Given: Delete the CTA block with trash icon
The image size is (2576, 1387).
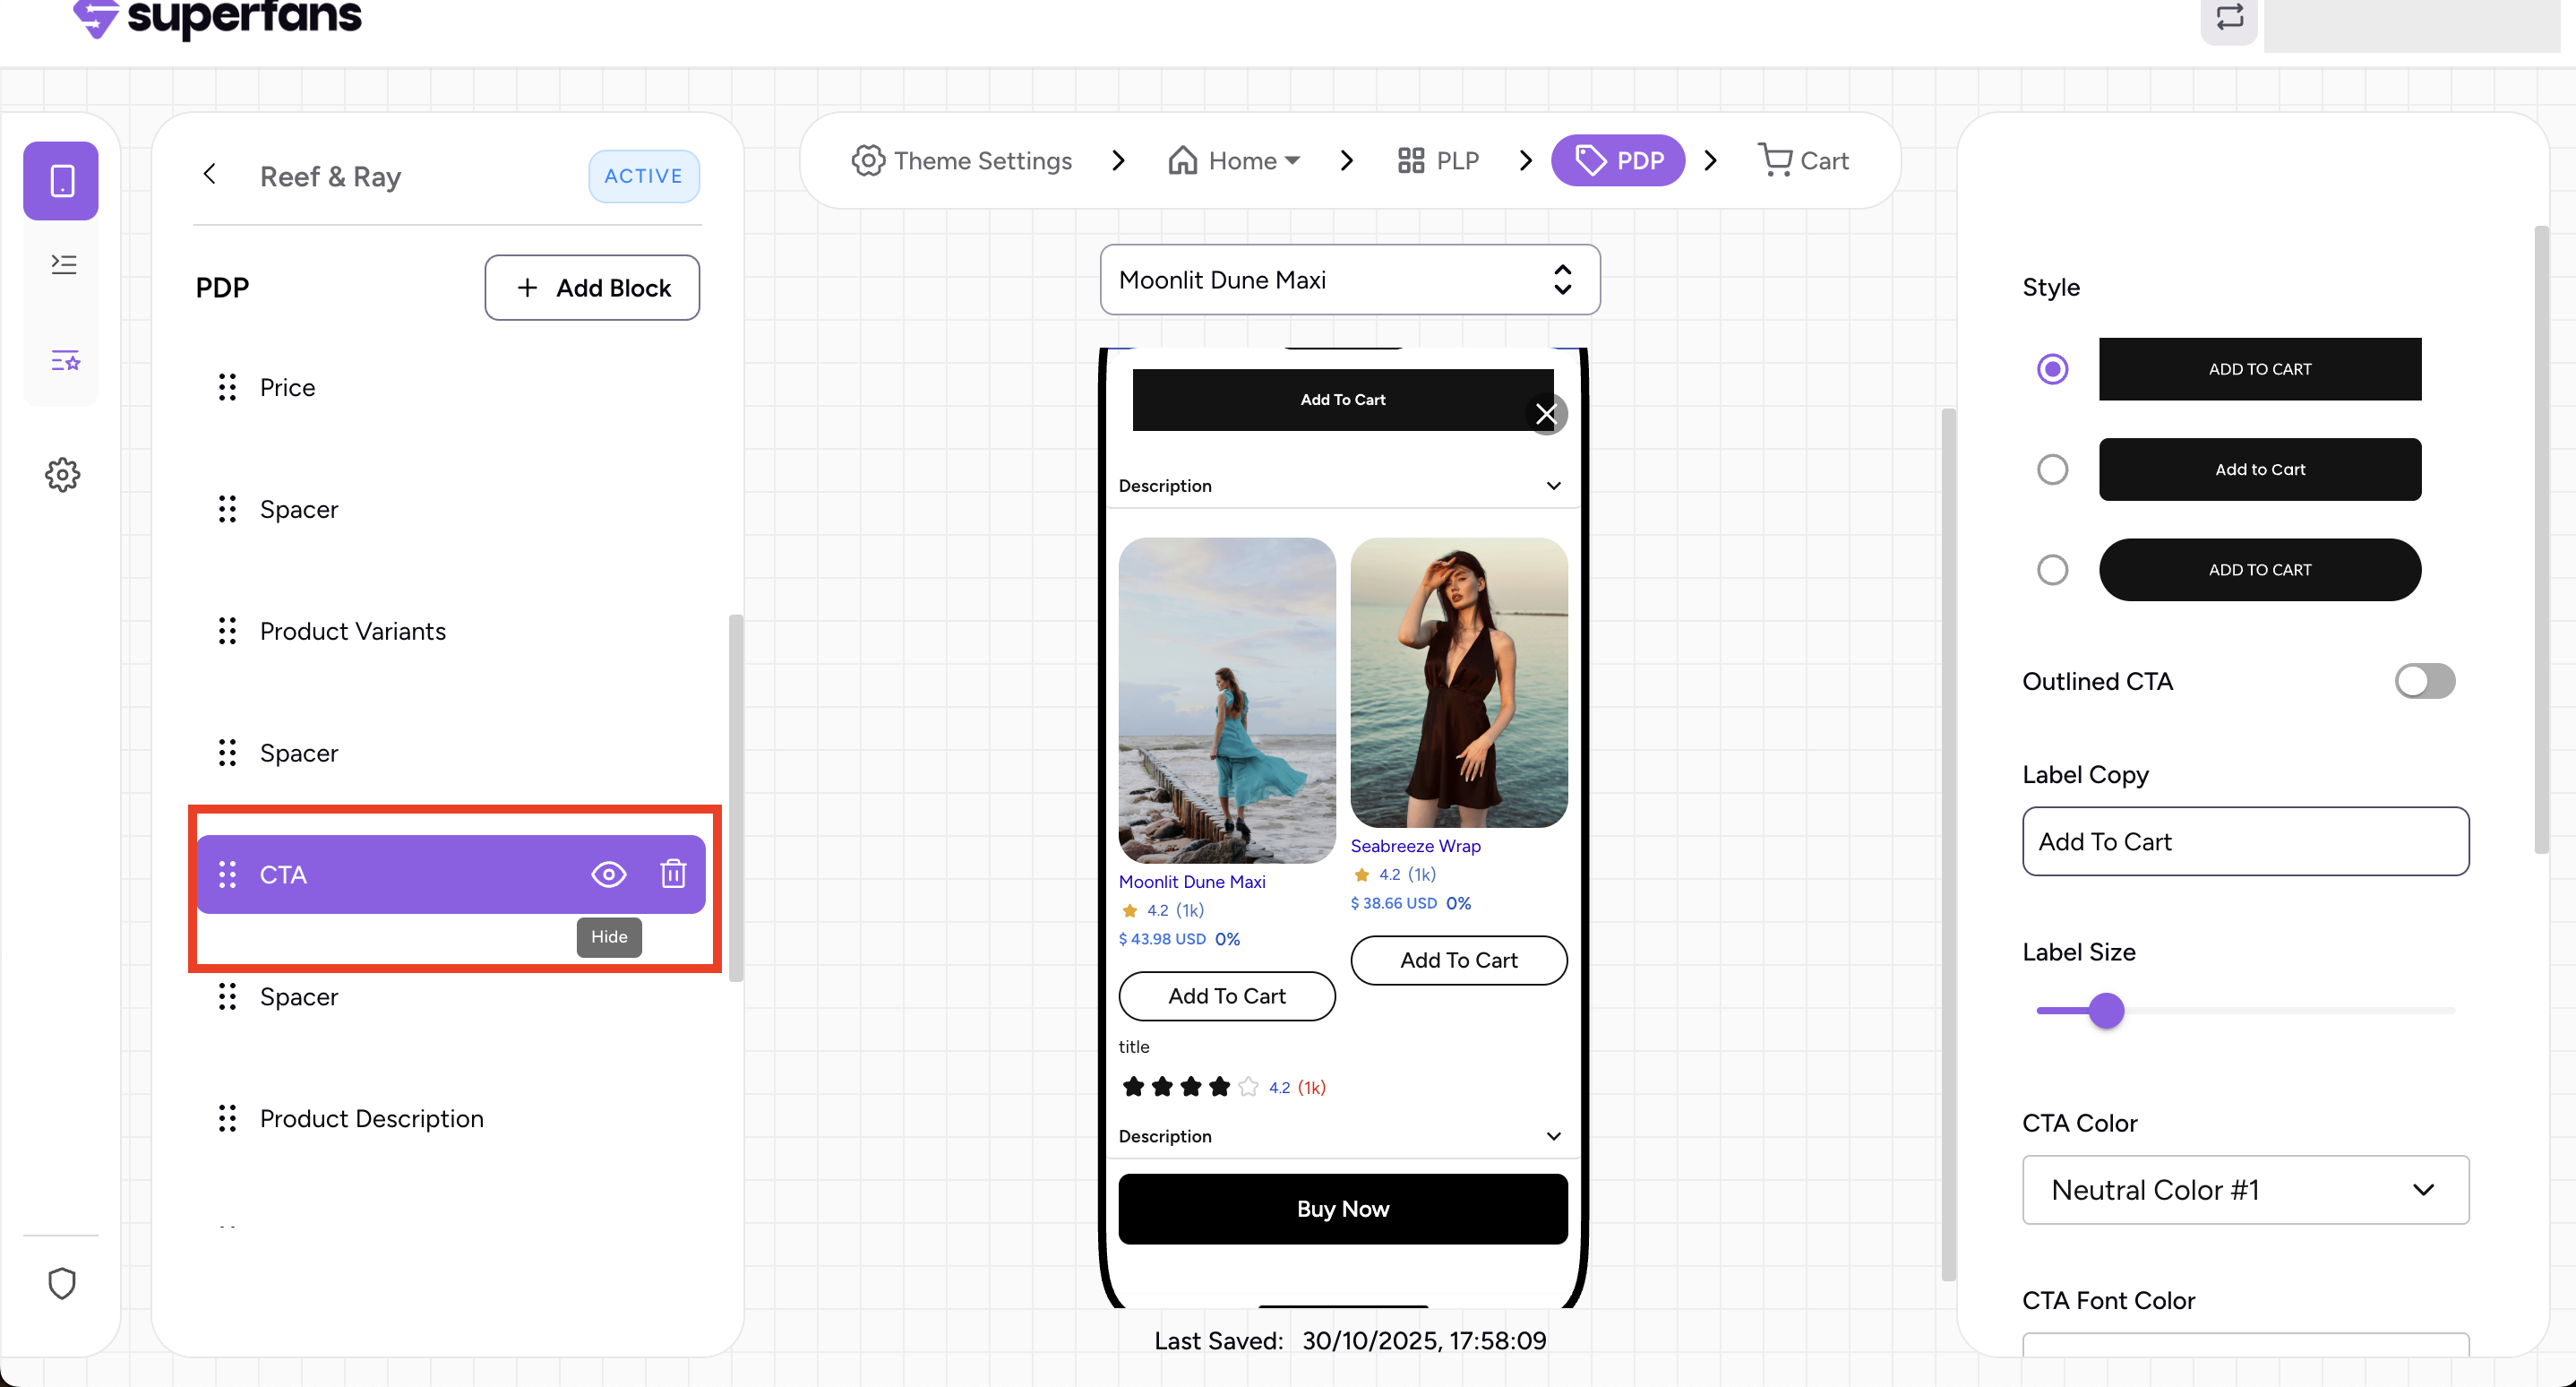Looking at the screenshot, I should (673, 874).
